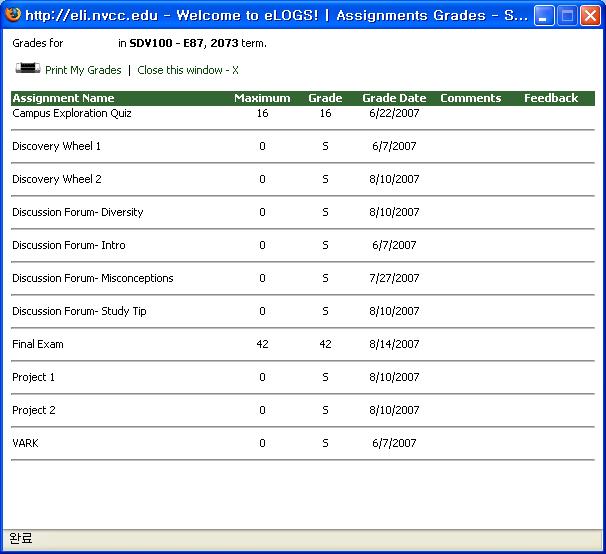606x554 pixels.
Task: Click the Assignment Name column header
Action: tap(63, 98)
